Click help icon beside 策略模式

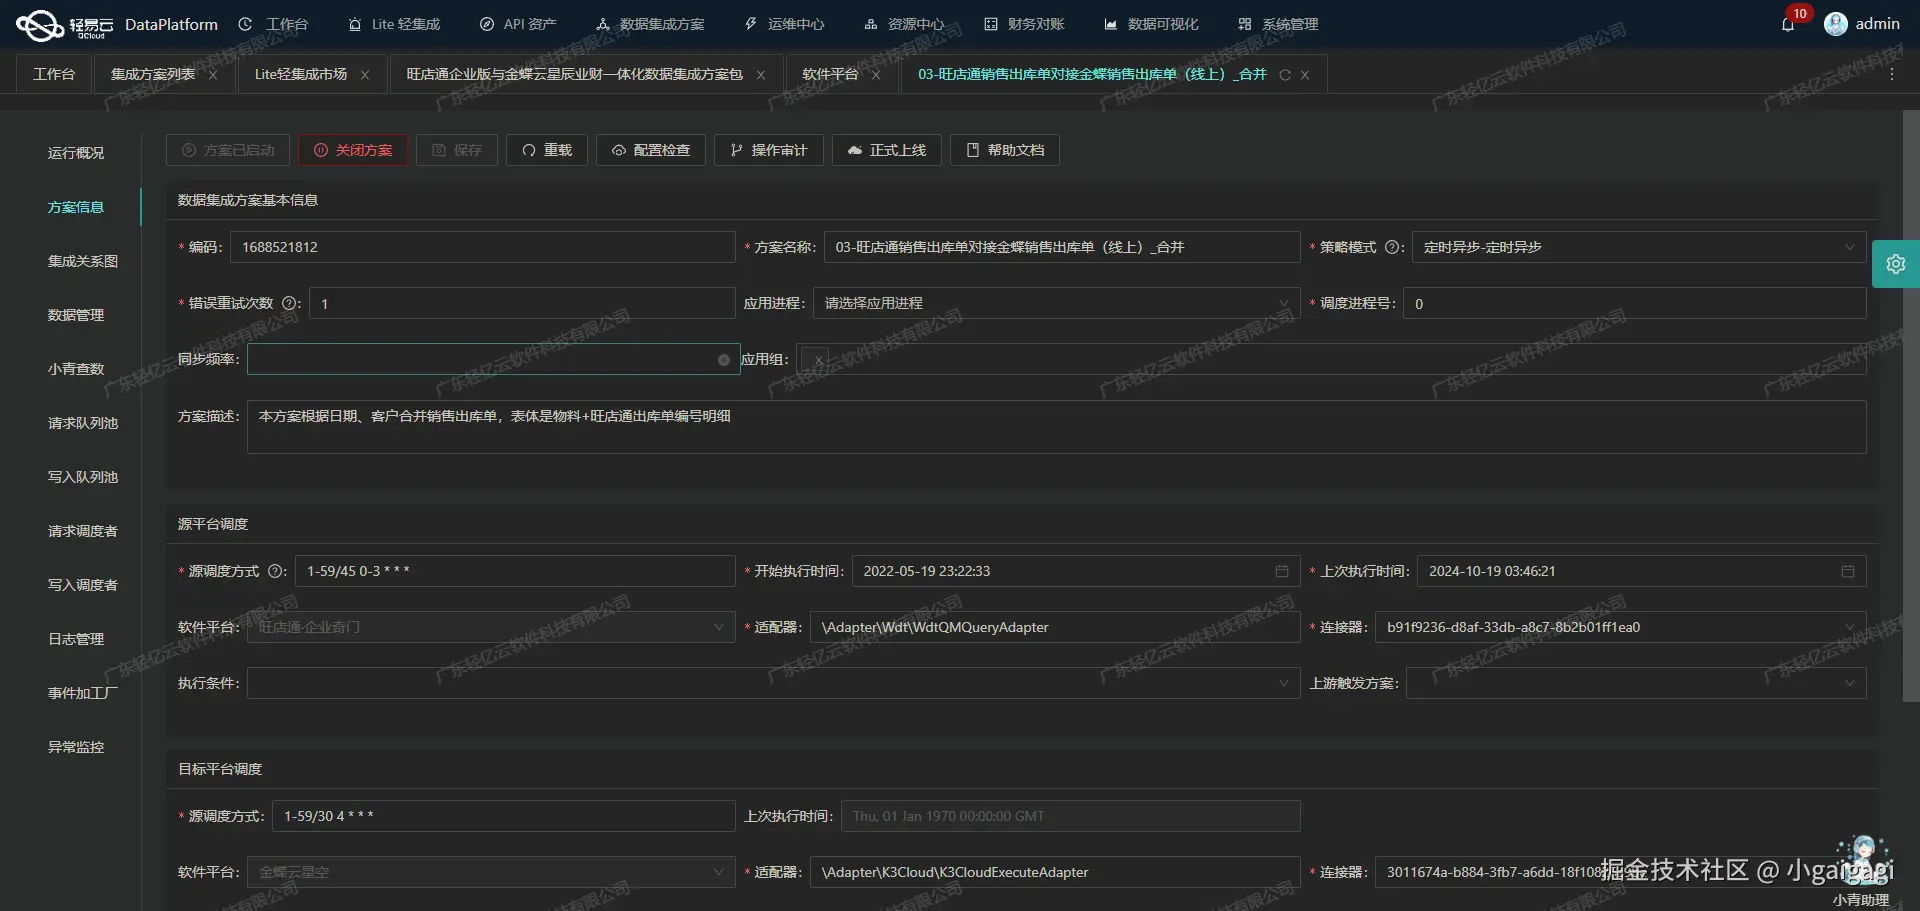tap(1391, 247)
